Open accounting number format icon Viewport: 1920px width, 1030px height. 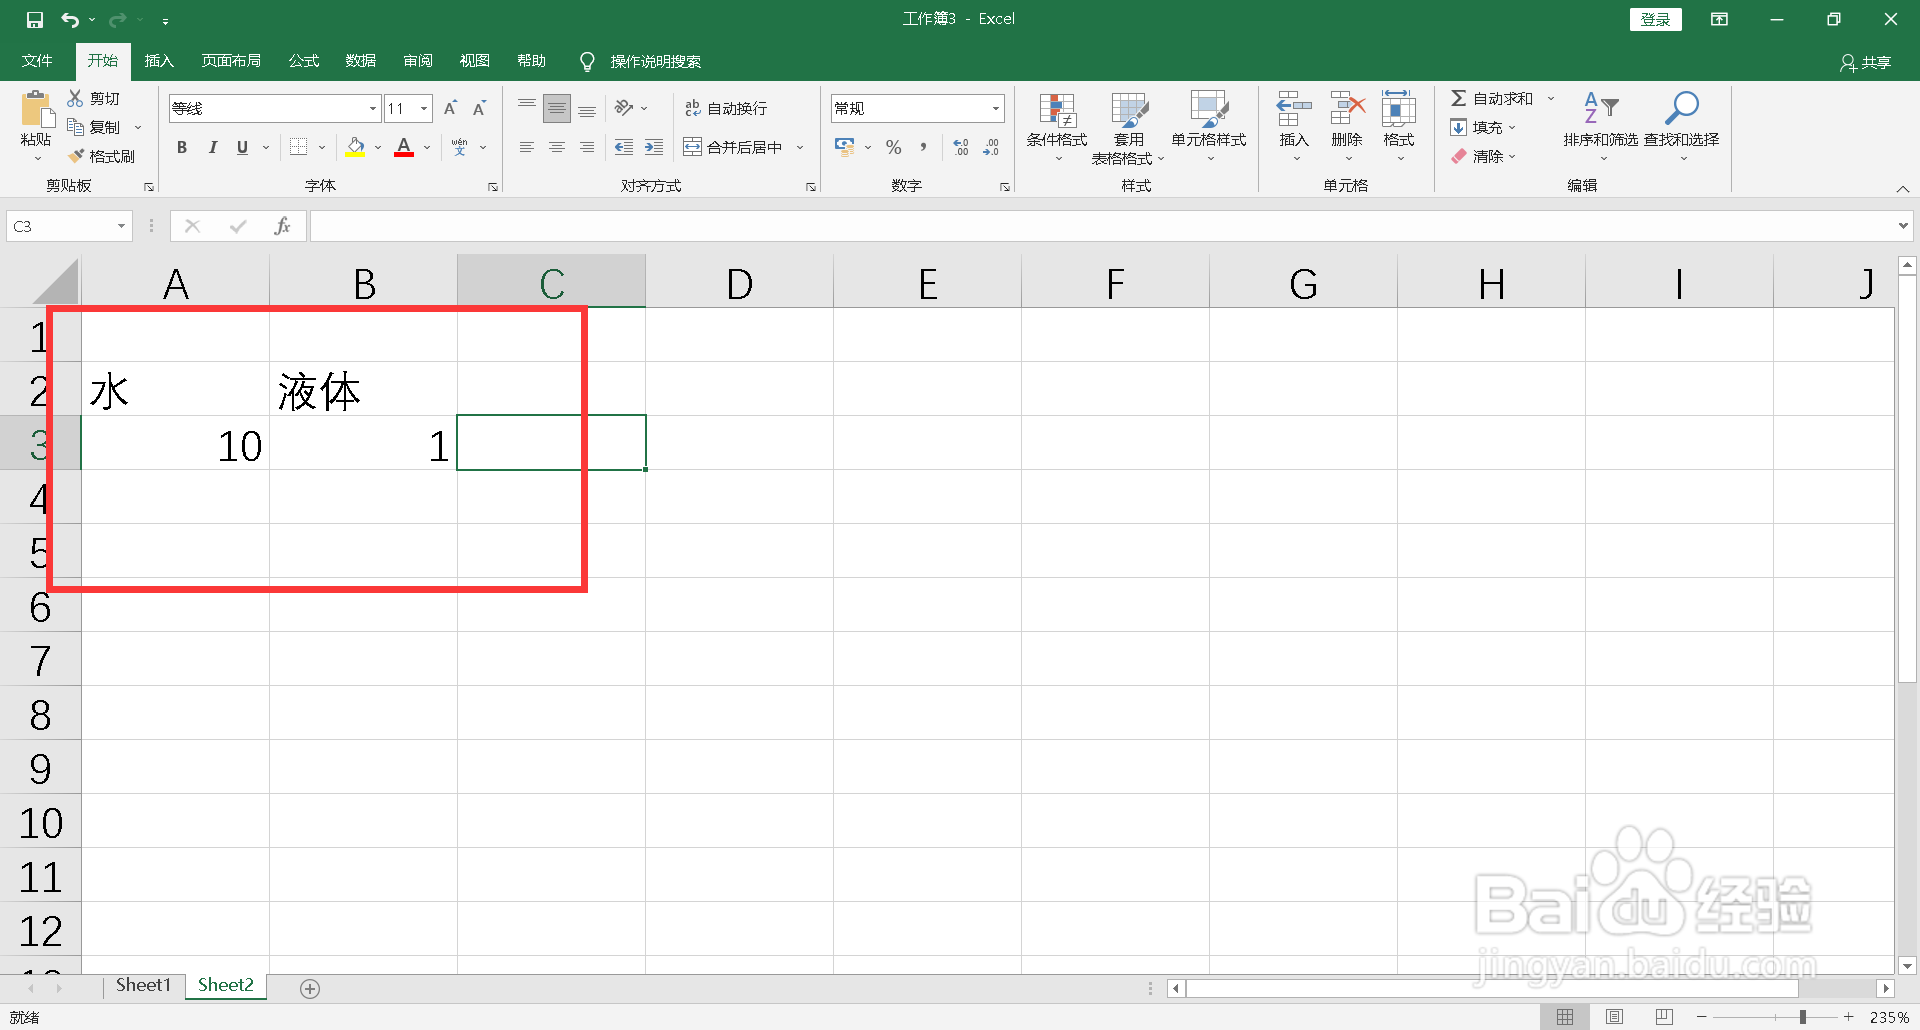[845, 147]
